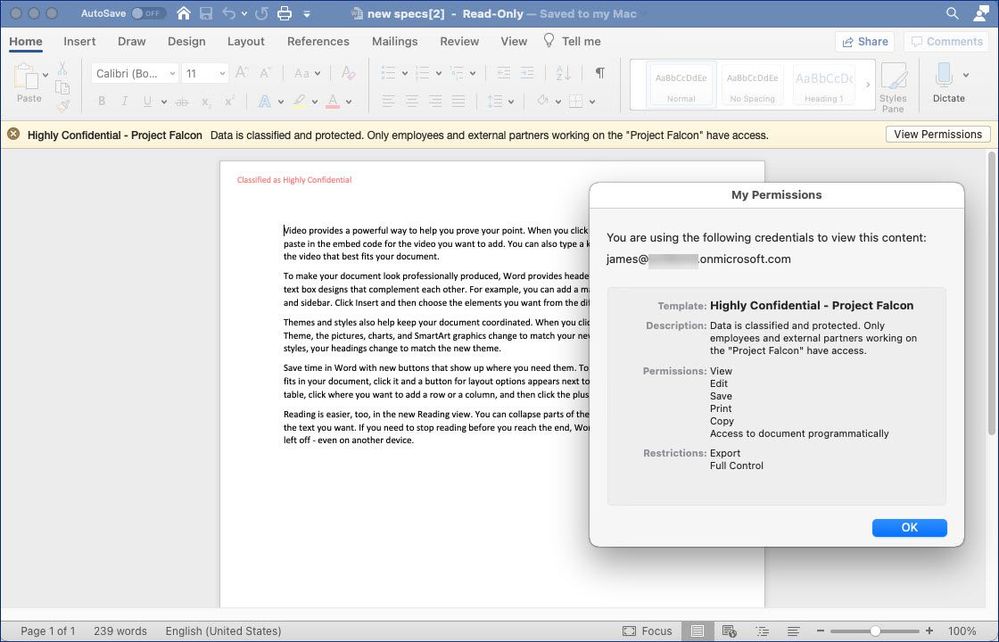
Task: Switch to Outline view in status bar
Action: [x=761, y=631]
